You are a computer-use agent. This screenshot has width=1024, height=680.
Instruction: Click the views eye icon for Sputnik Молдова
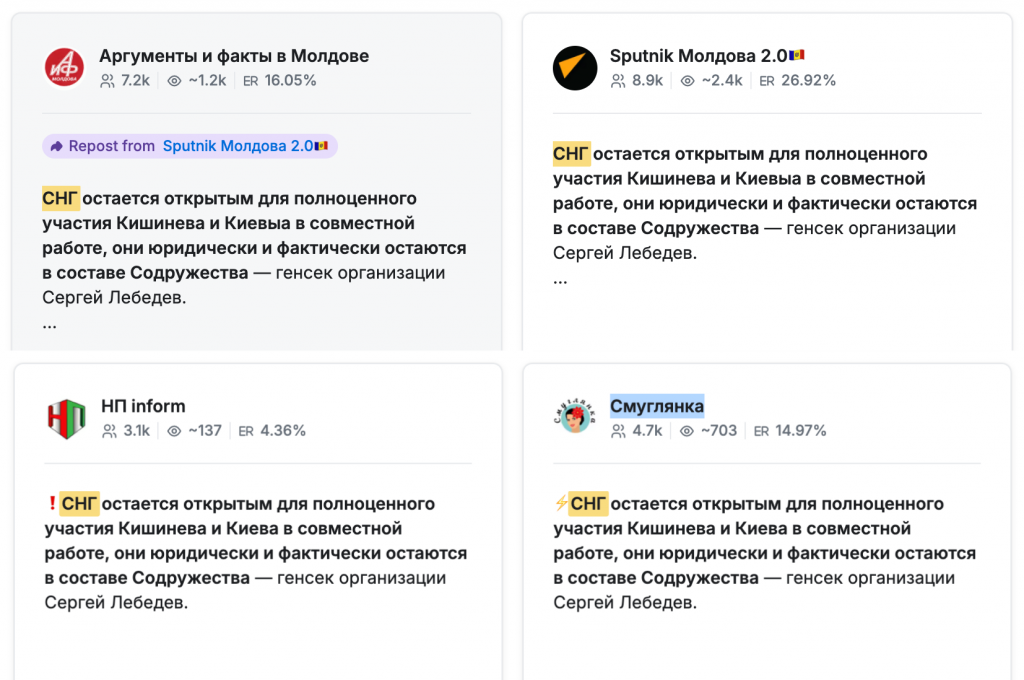click(x=687, y=81)
